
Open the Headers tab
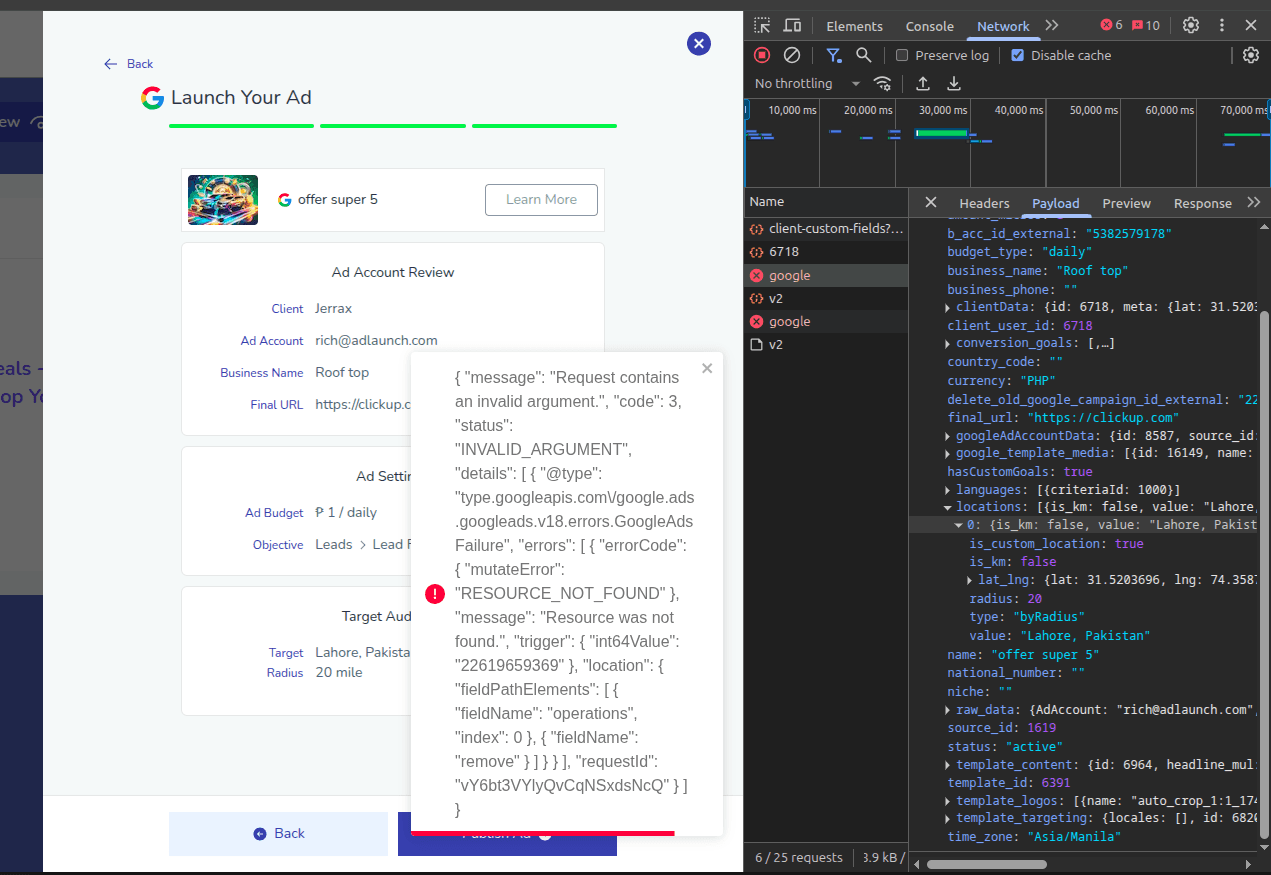(x=984, y=203)
